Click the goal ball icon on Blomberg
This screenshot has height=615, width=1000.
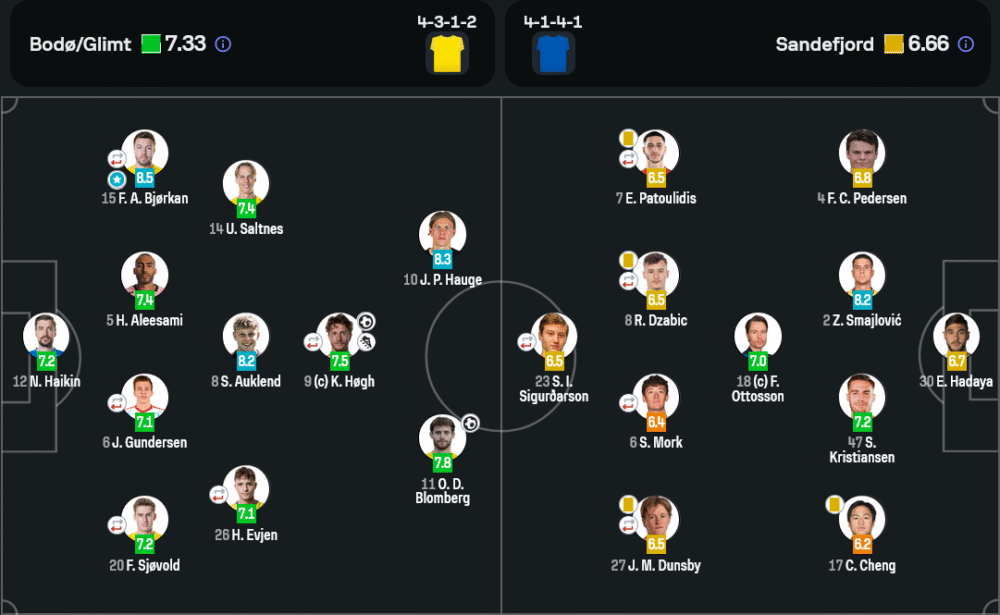pyautogui.click(x=470, y=423)
